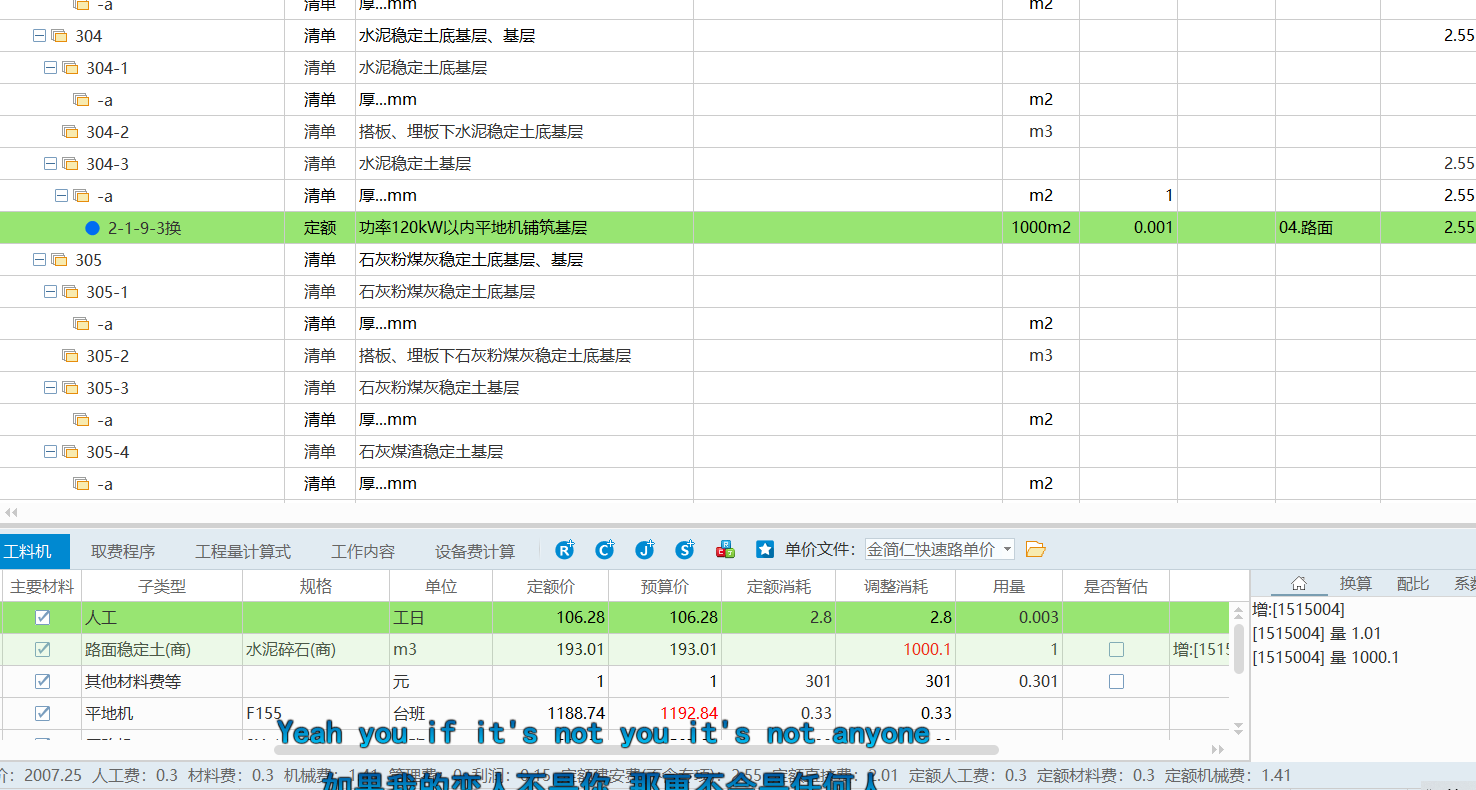Click scroll-up arrow of material table
The width and height of the screenshot is (1476, 790).
pyautogui.click(x=1239, y=610)
